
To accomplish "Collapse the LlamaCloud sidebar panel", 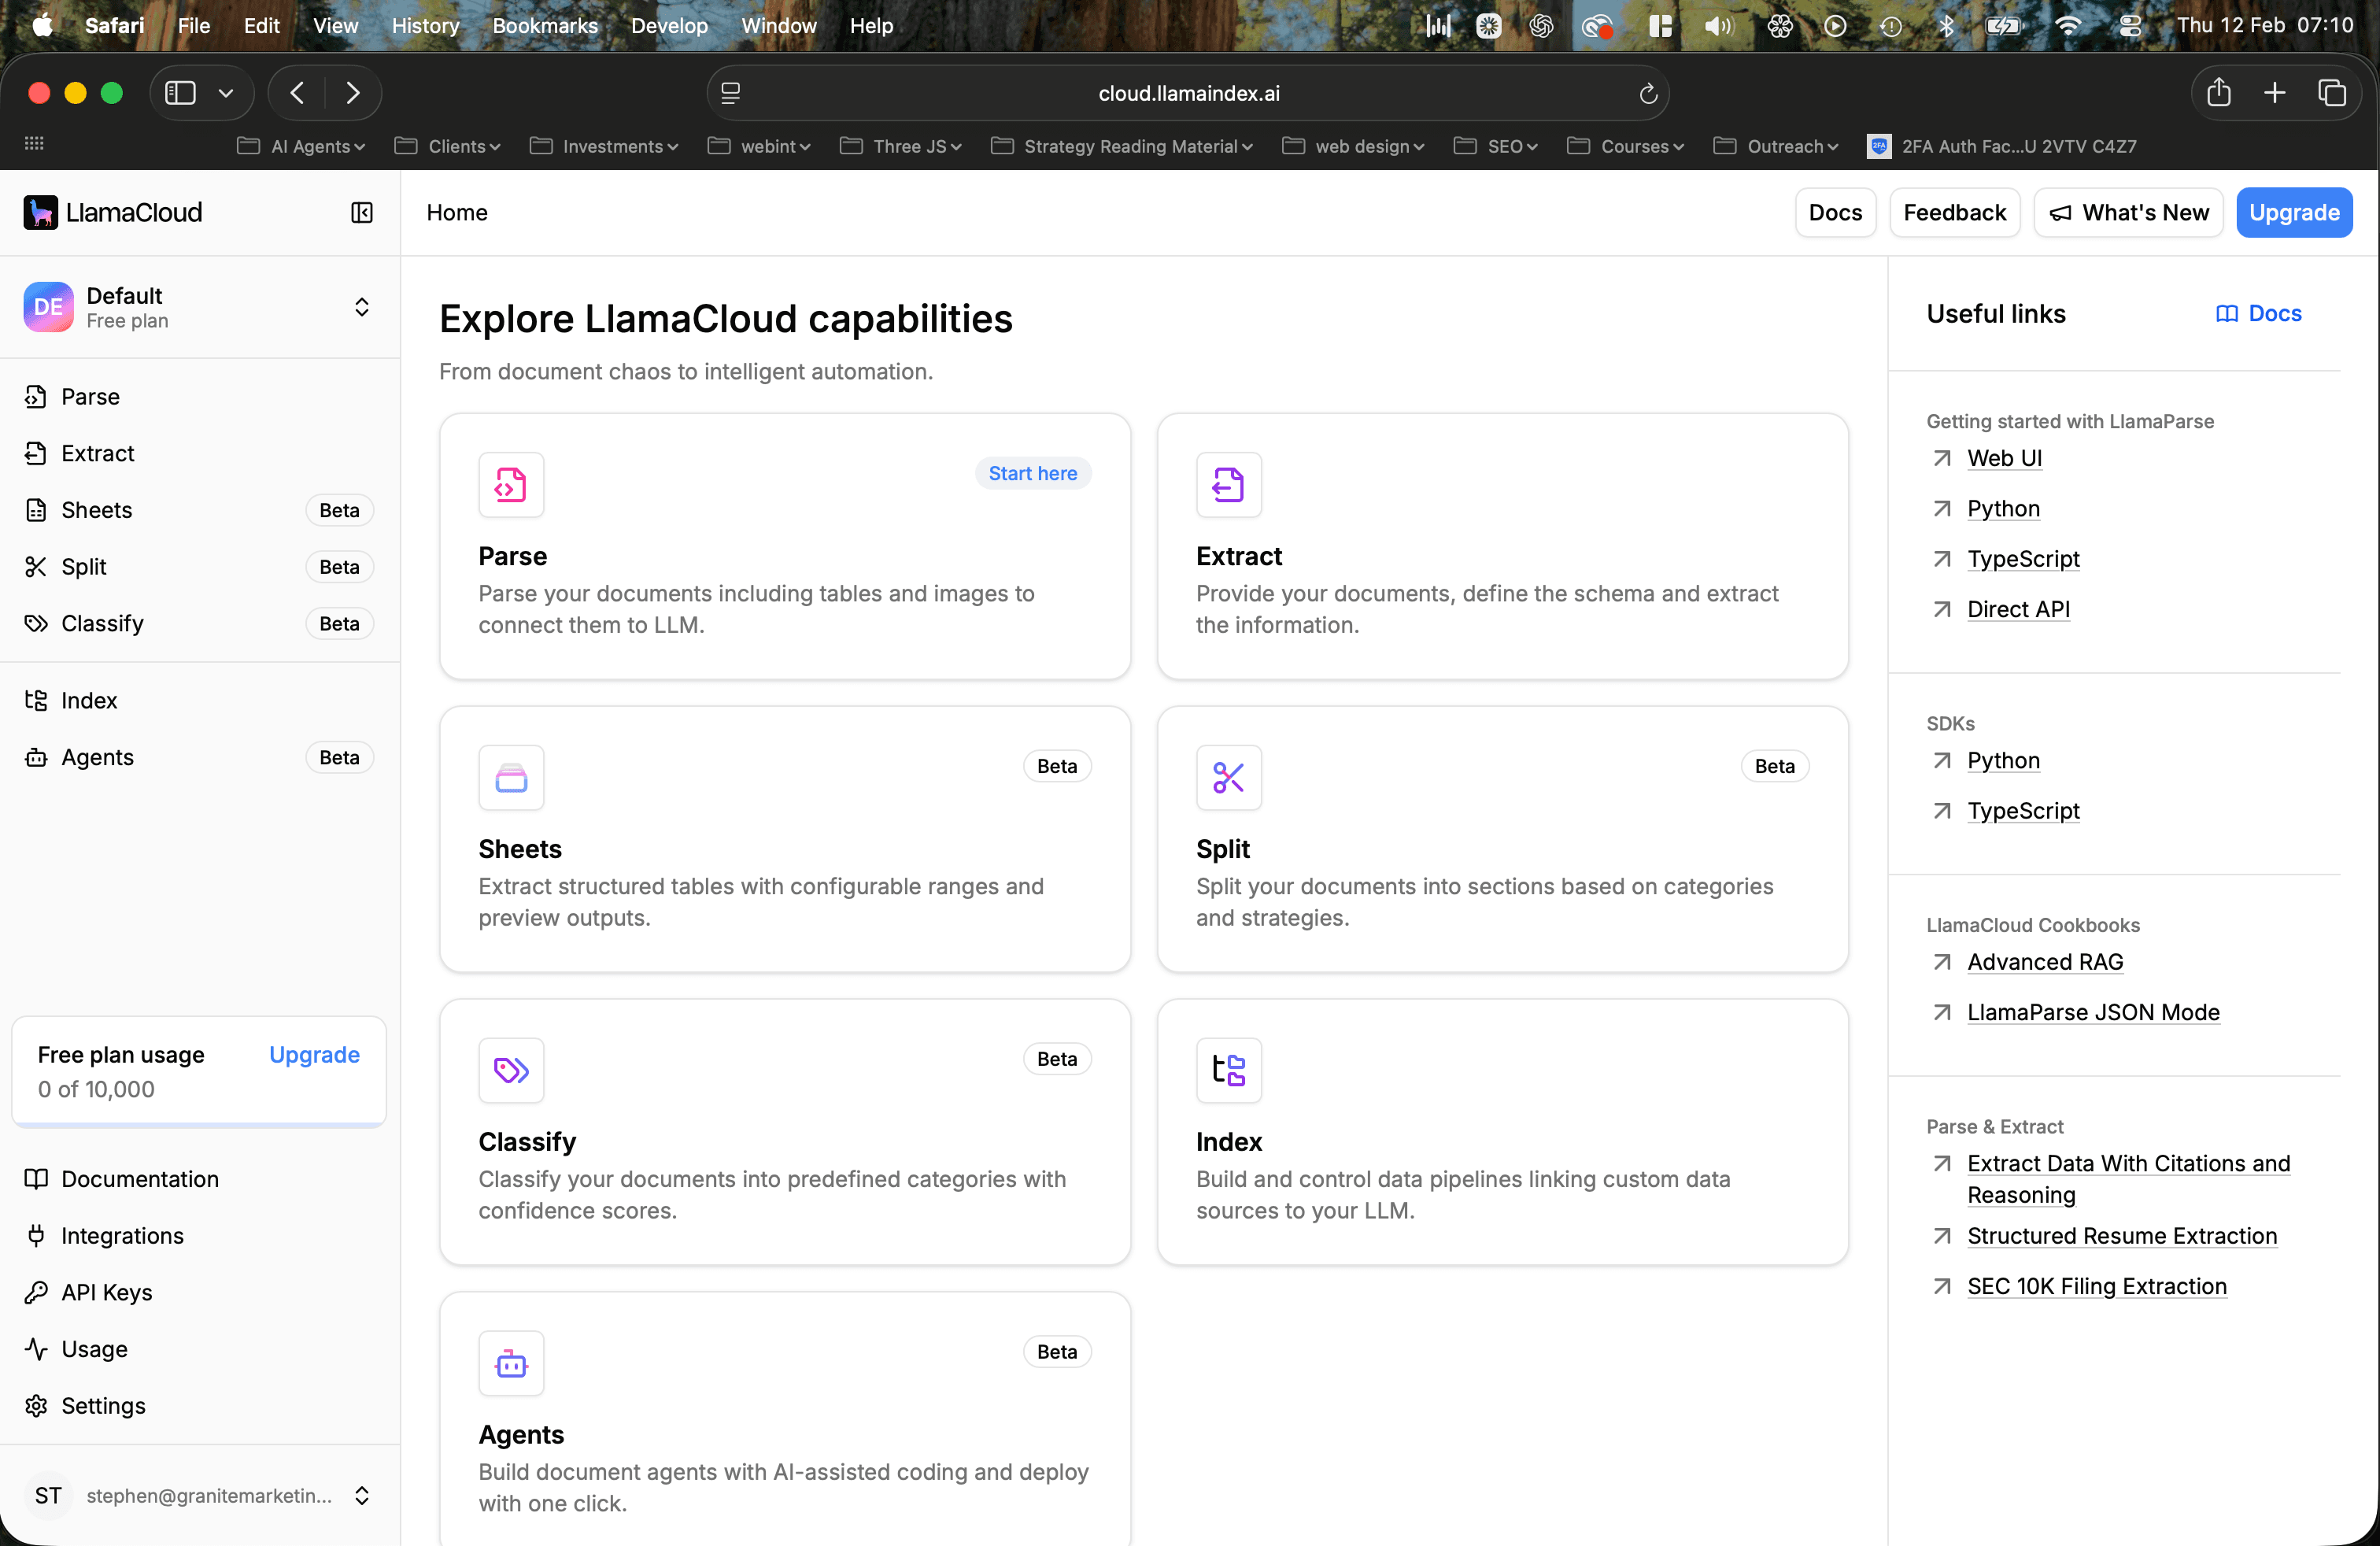I will click(362, 212).
